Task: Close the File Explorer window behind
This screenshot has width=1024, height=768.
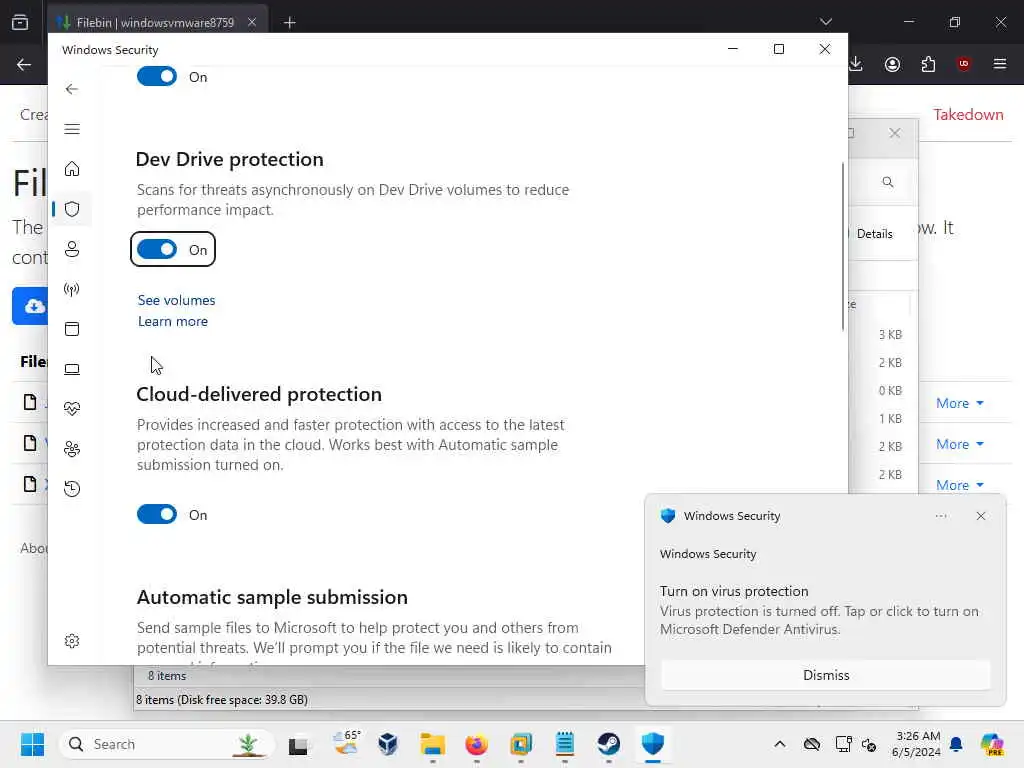Action: click(x=895, y=133)
